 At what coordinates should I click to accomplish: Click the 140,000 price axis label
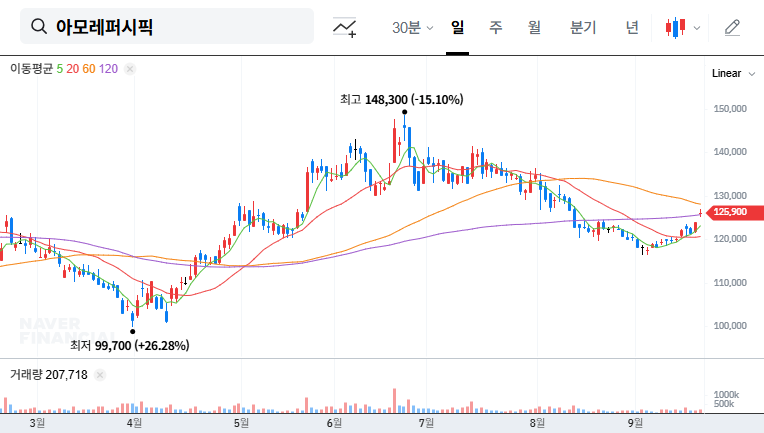coord(730,152)
